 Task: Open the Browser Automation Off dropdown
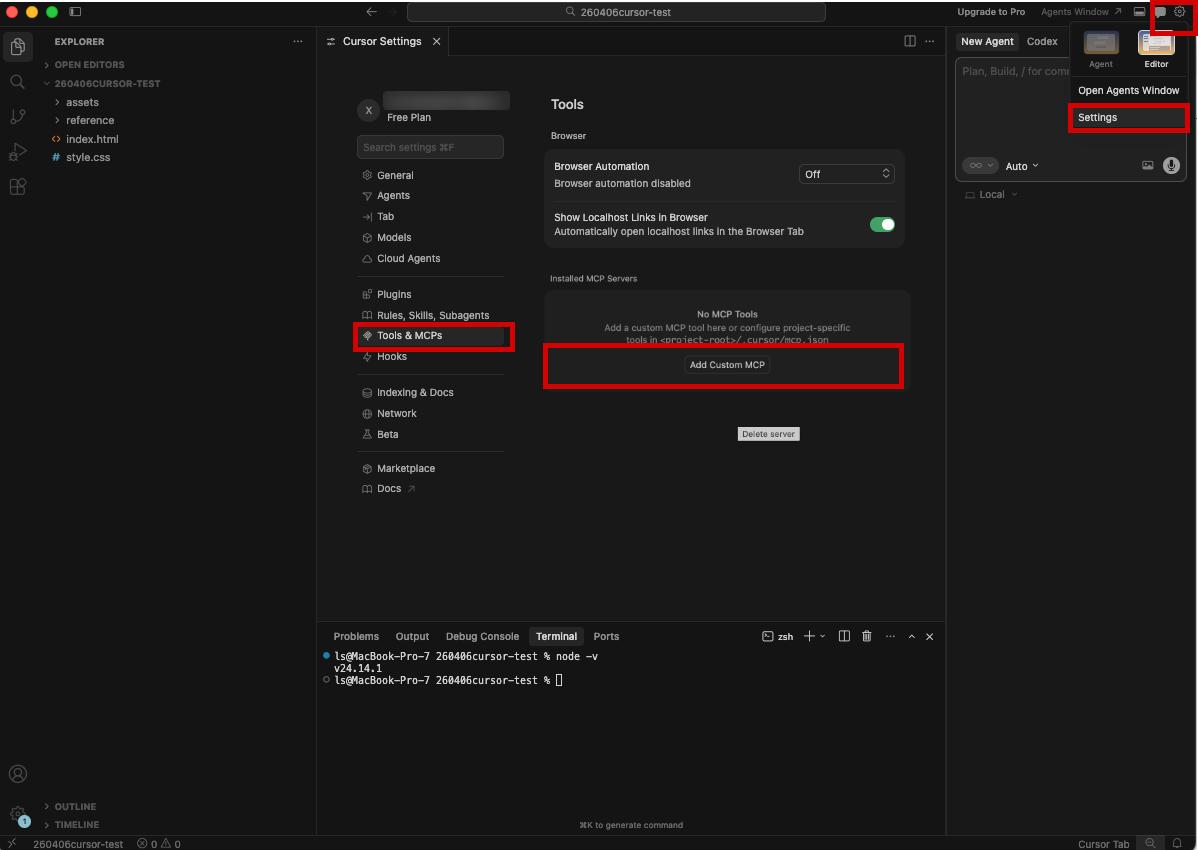pos(846,174)
